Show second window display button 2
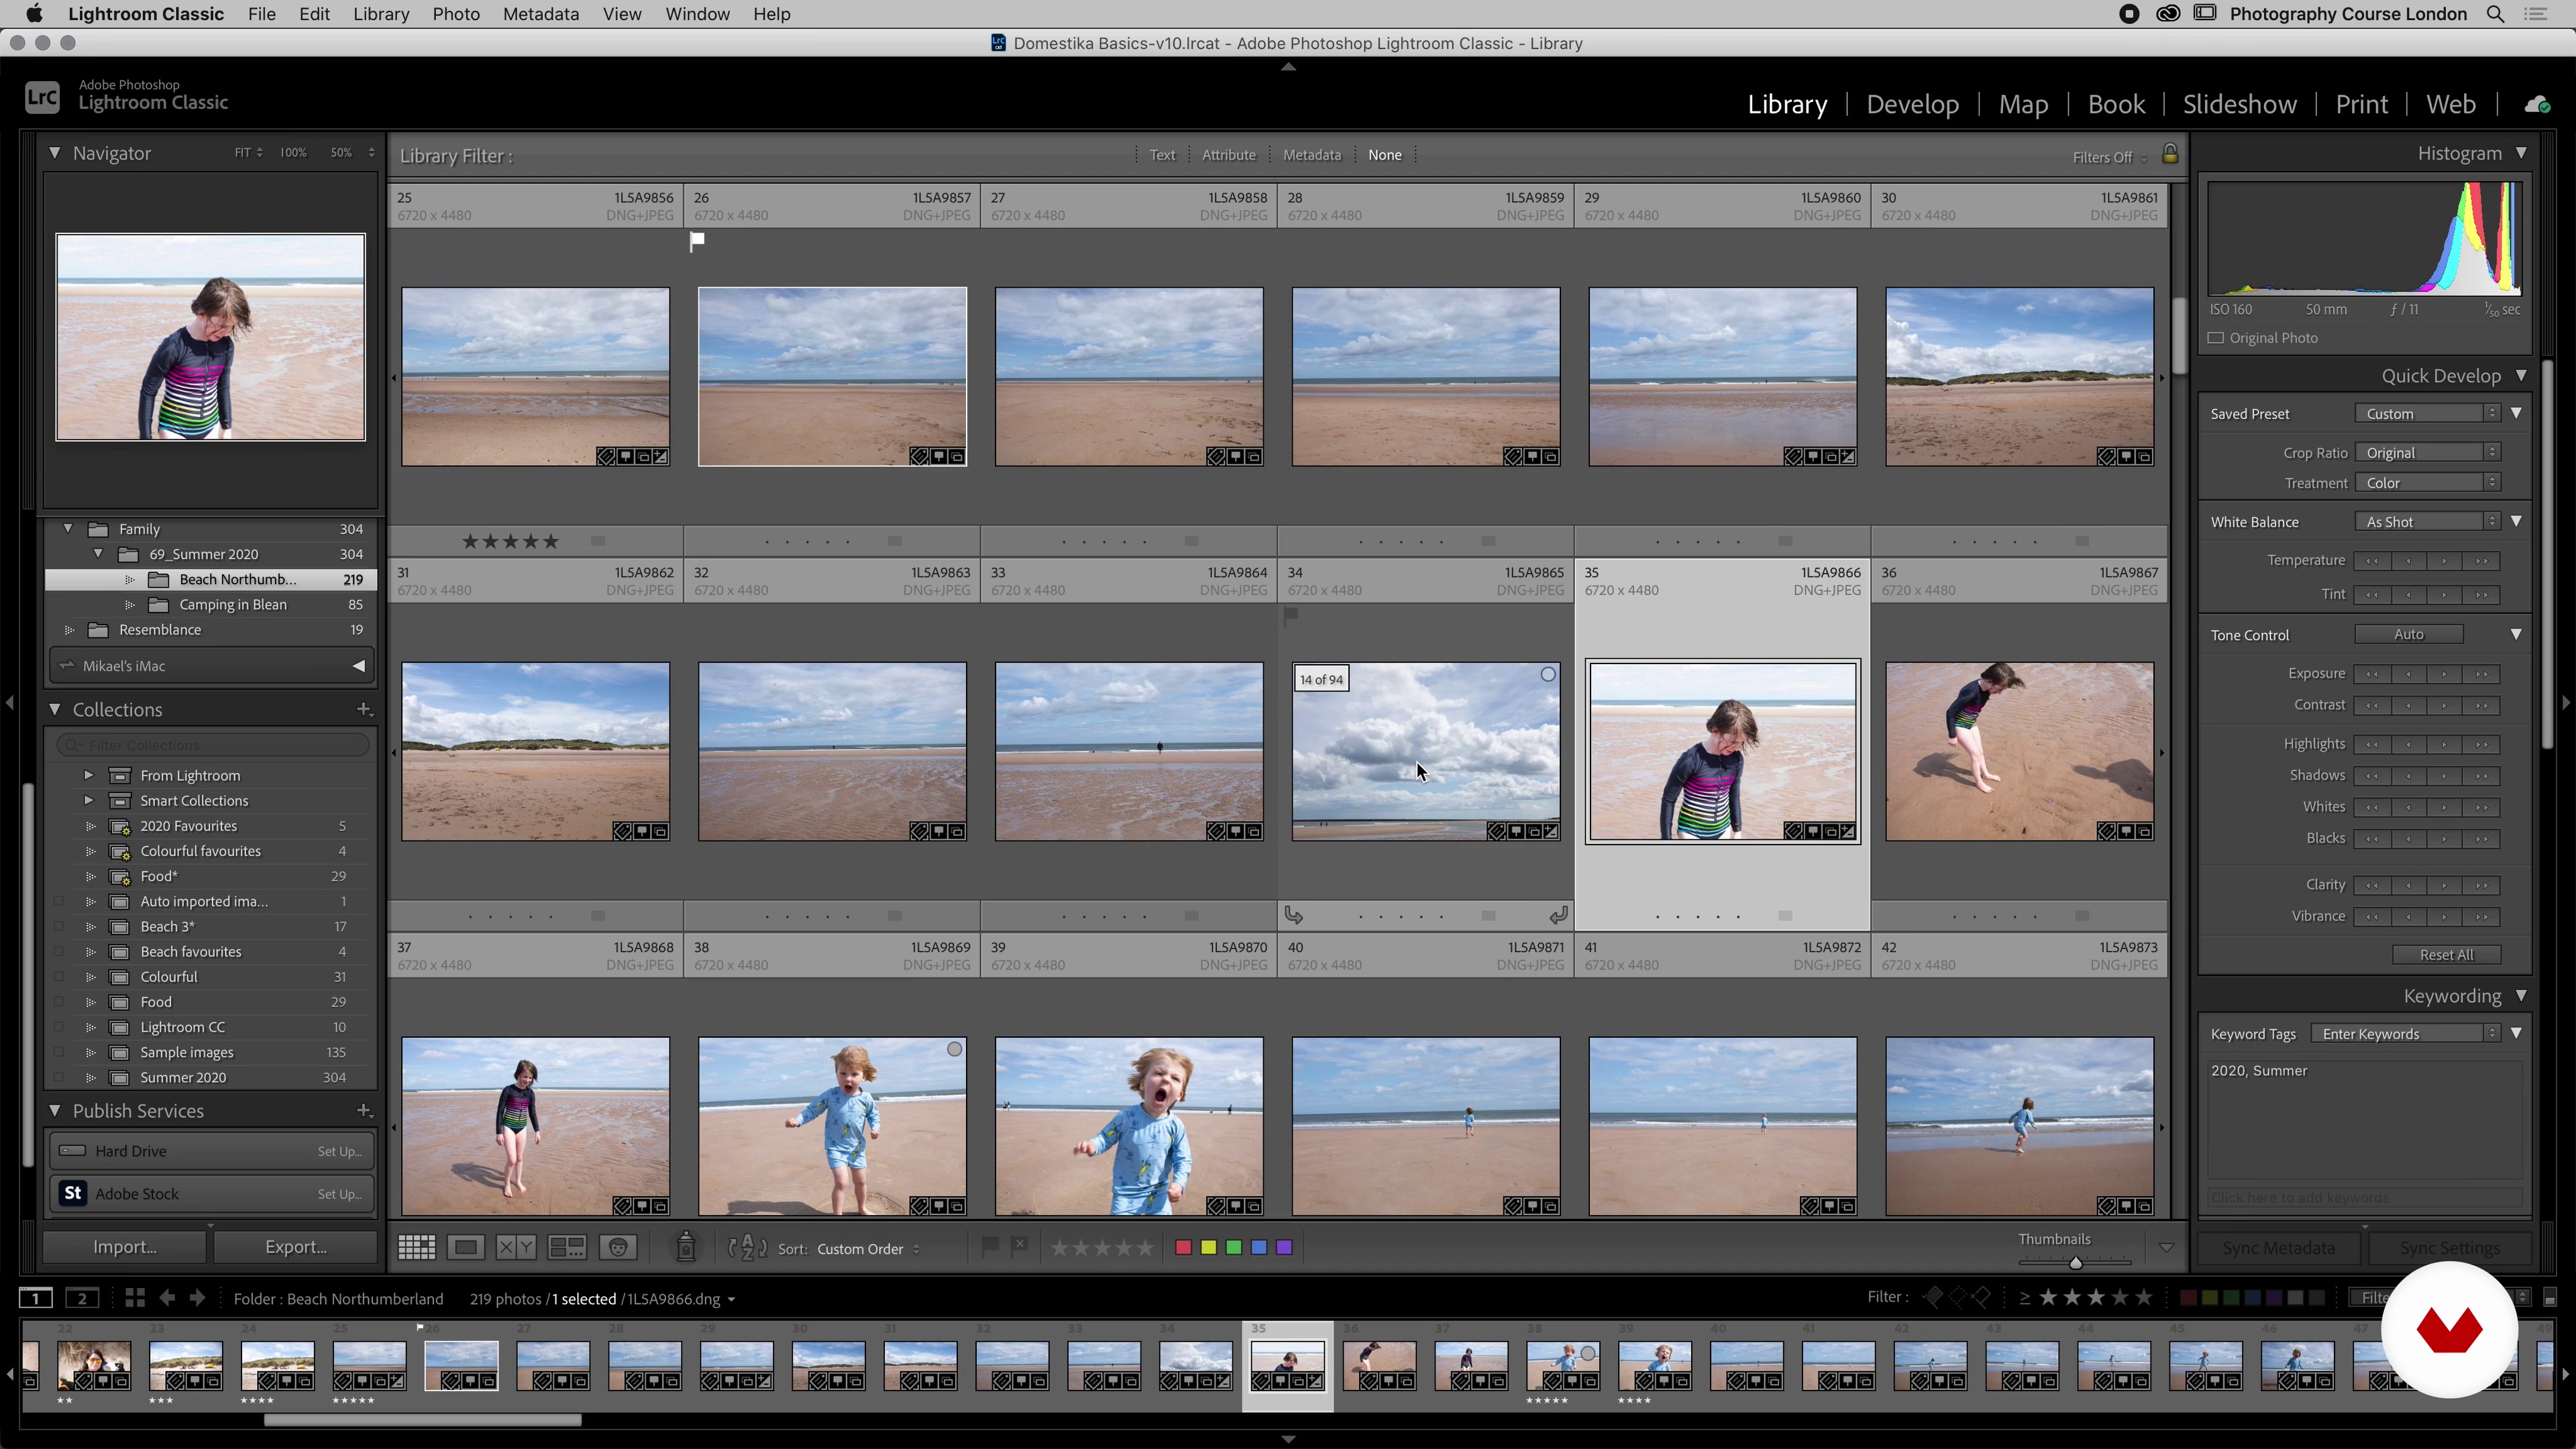The height and width of the screenshot is (1449, 2576). 82,1298
